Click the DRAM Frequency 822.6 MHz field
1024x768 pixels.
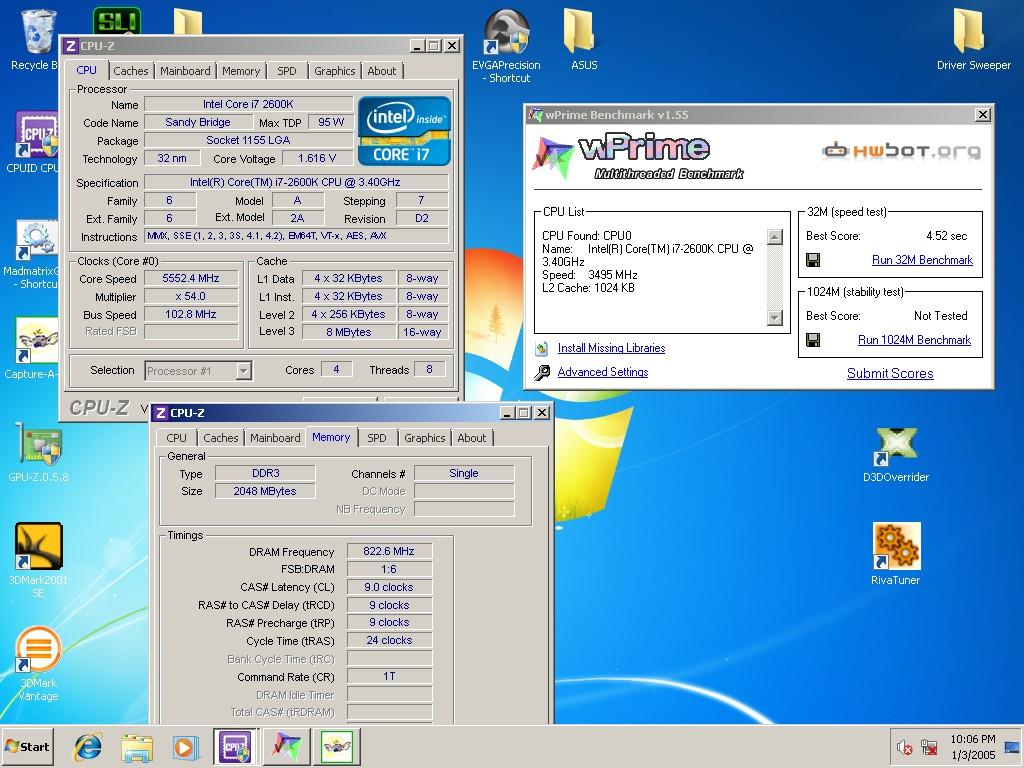point(389,551)
